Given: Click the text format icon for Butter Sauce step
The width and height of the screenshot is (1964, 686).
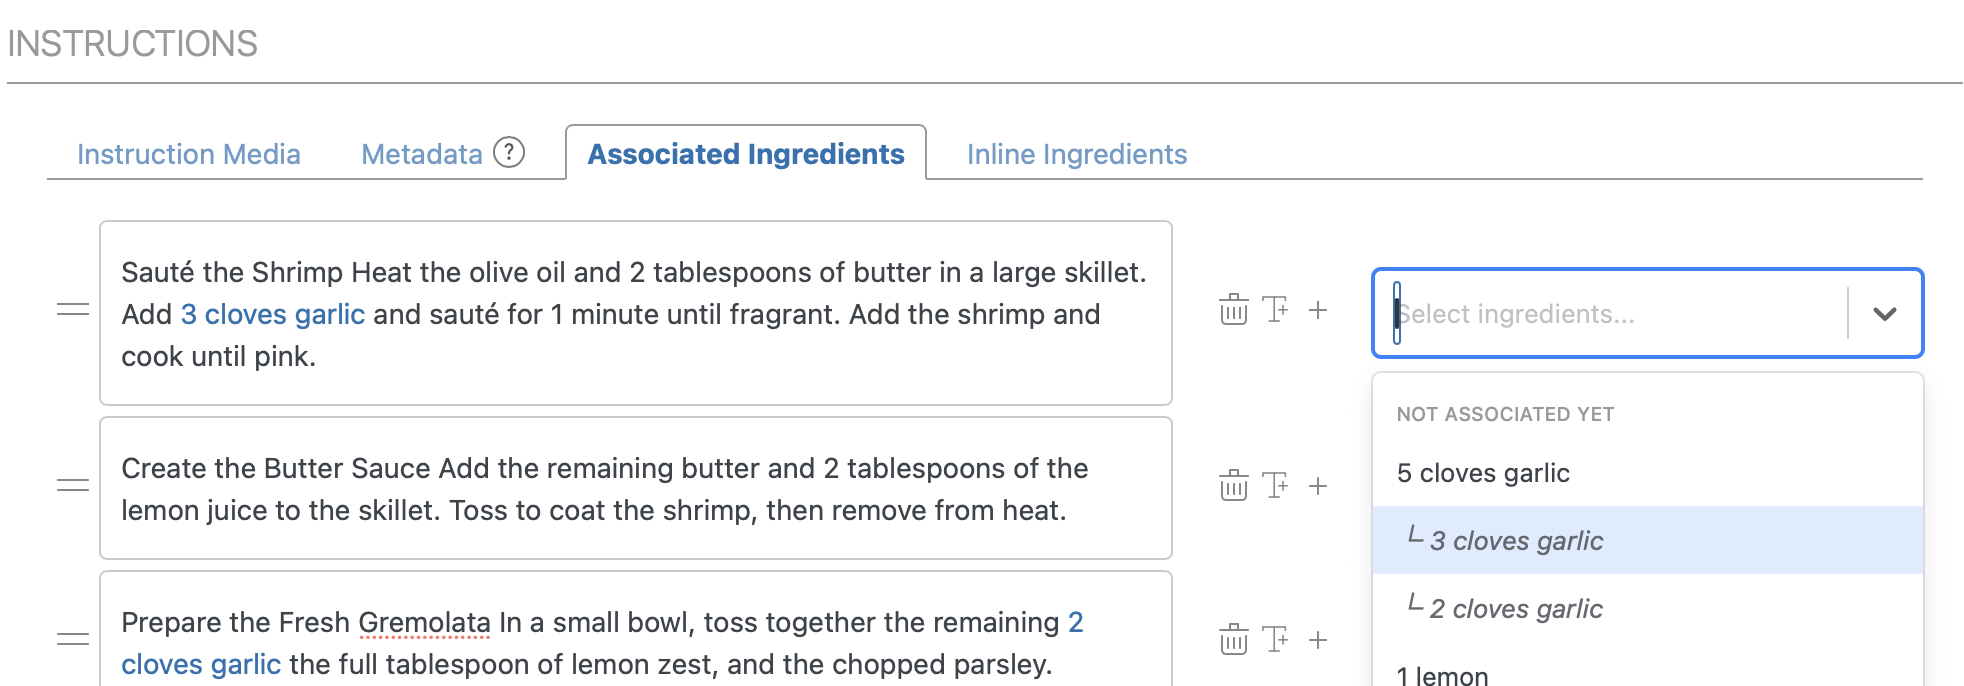Looking at the screenshot, I should [1275, 486].
